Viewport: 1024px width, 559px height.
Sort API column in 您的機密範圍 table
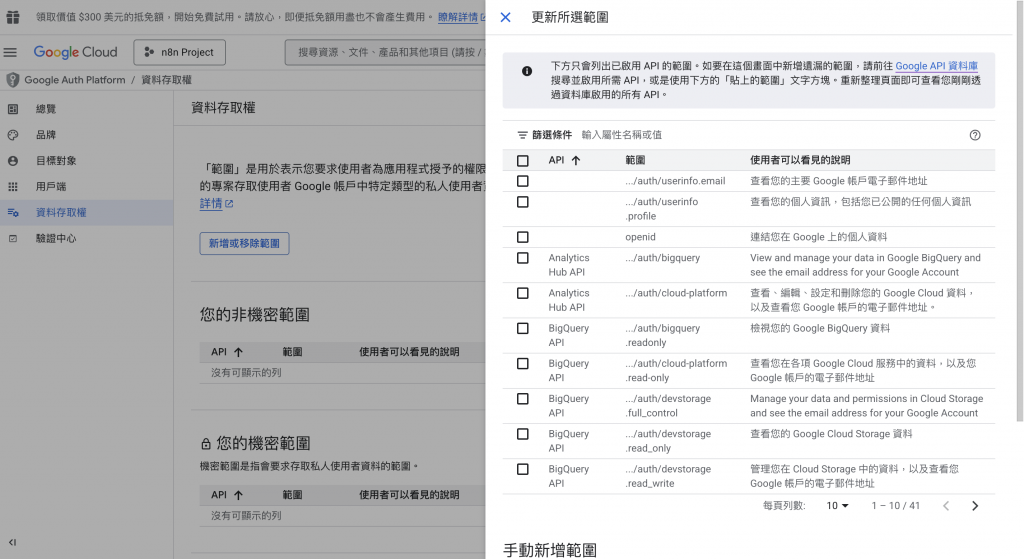pos(238,495)
